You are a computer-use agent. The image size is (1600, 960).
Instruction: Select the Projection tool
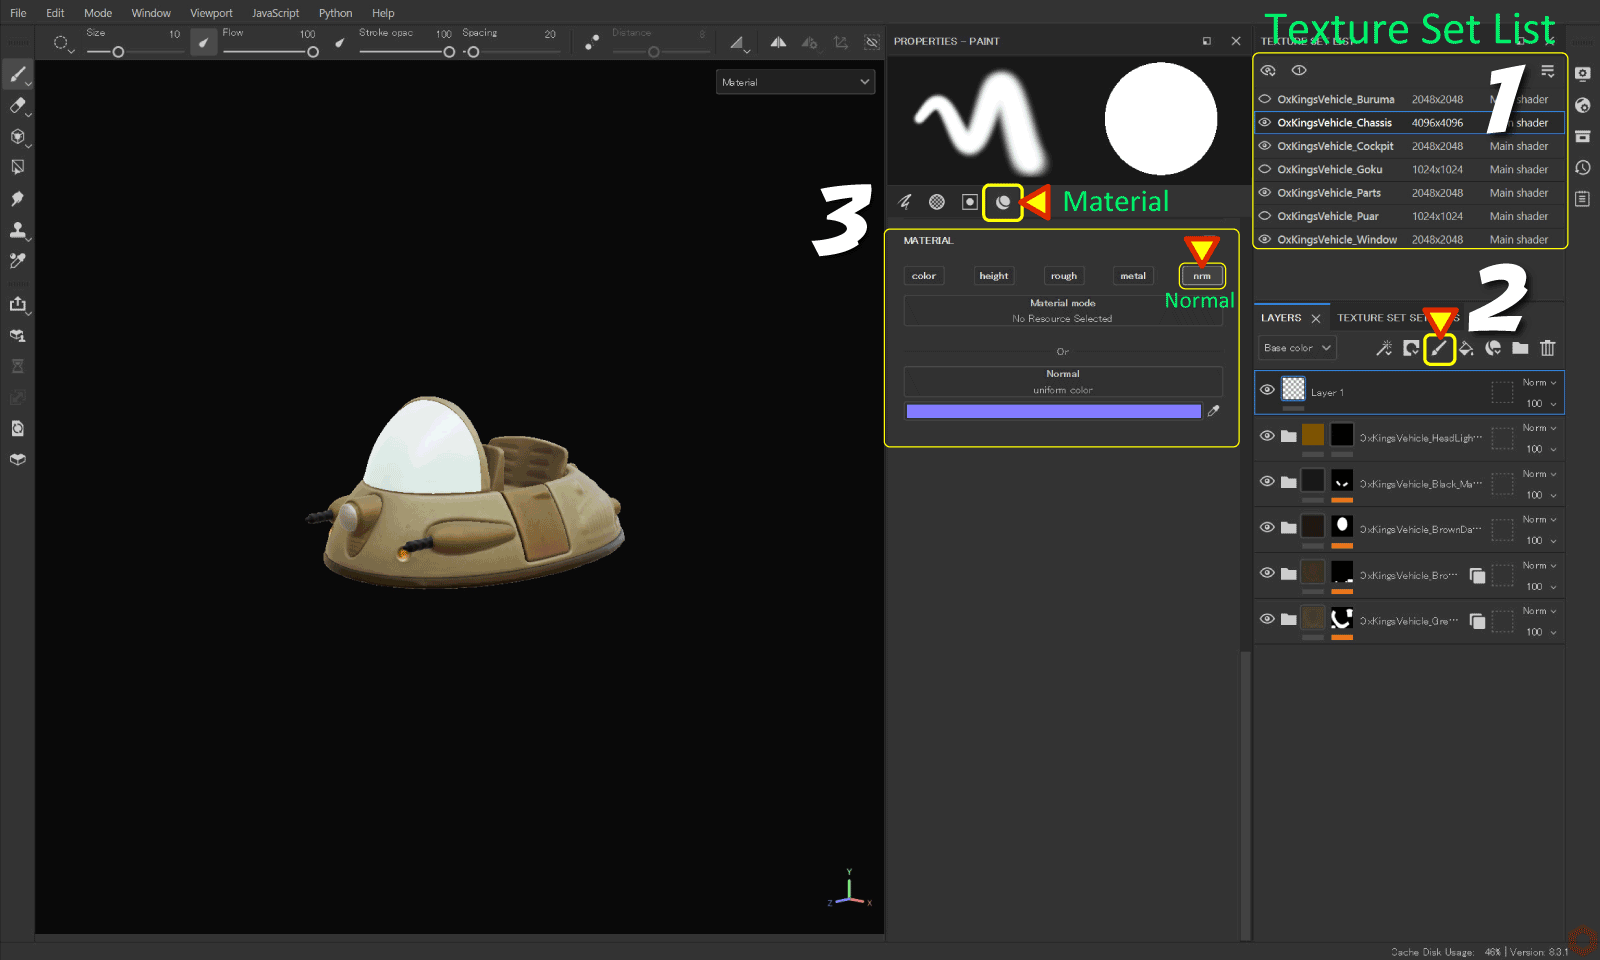pos(18,137)
